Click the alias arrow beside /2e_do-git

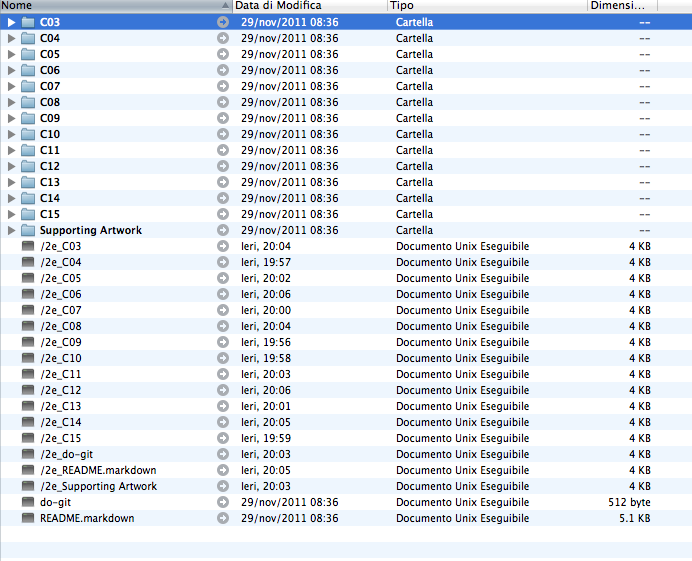pyautogui.click(x=223, y=454)
